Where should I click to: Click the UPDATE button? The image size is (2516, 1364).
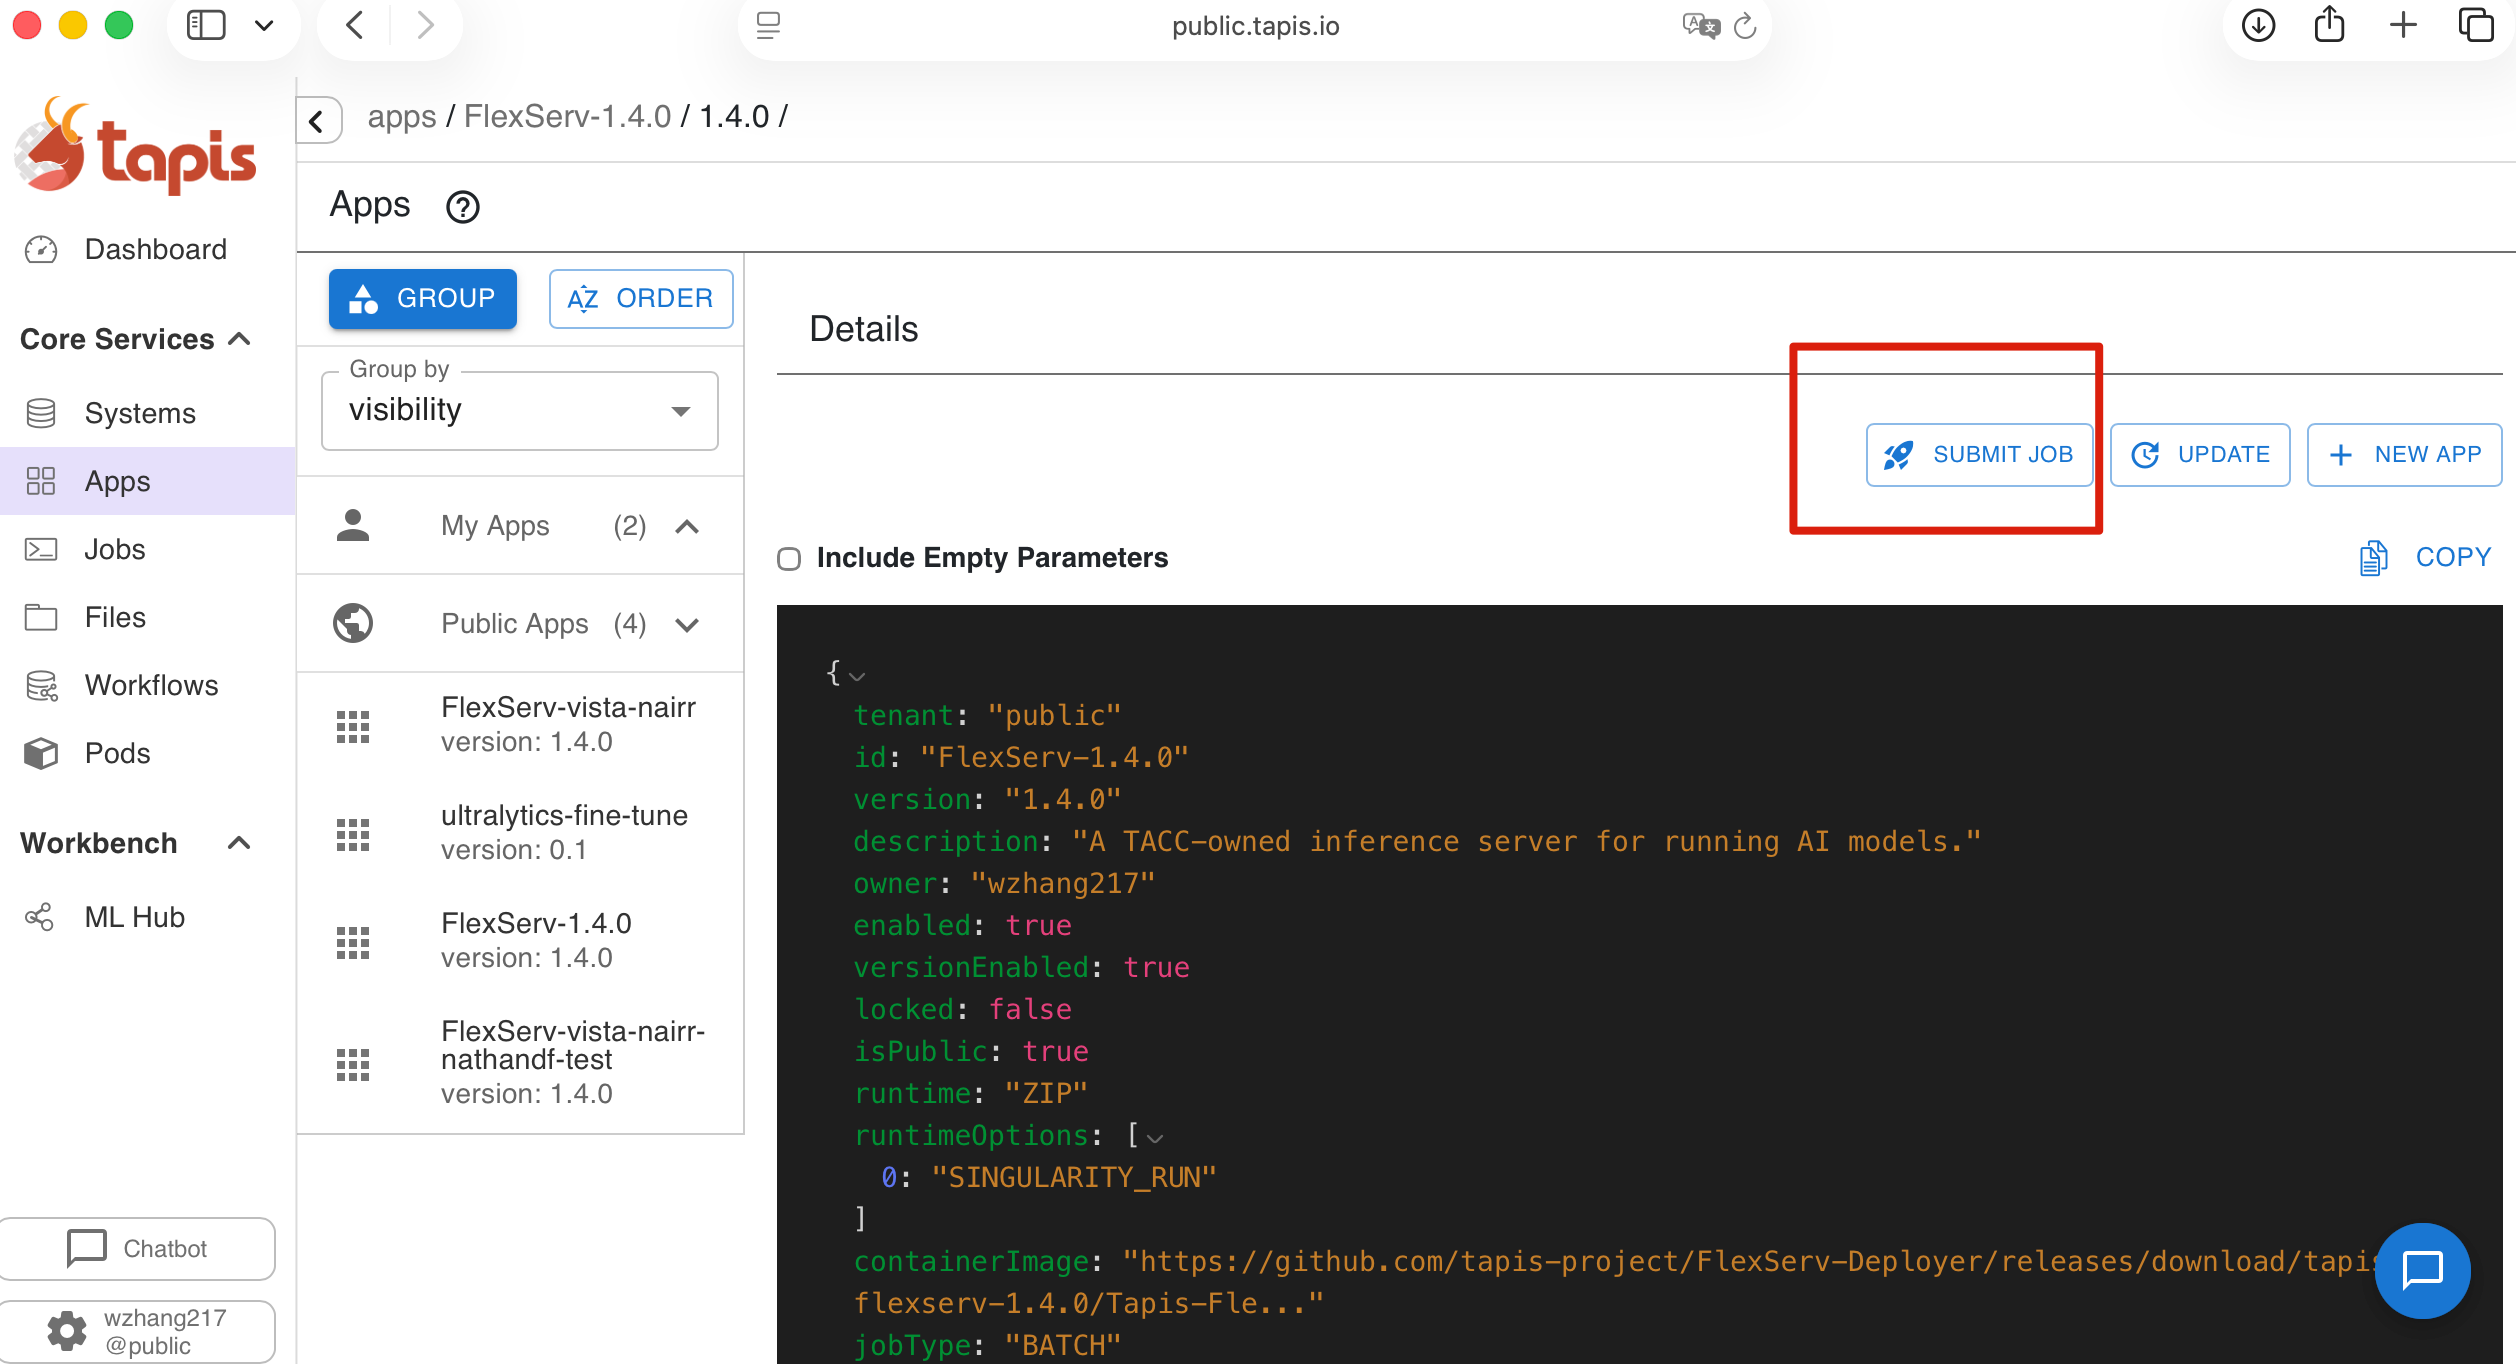point(2200,455)
